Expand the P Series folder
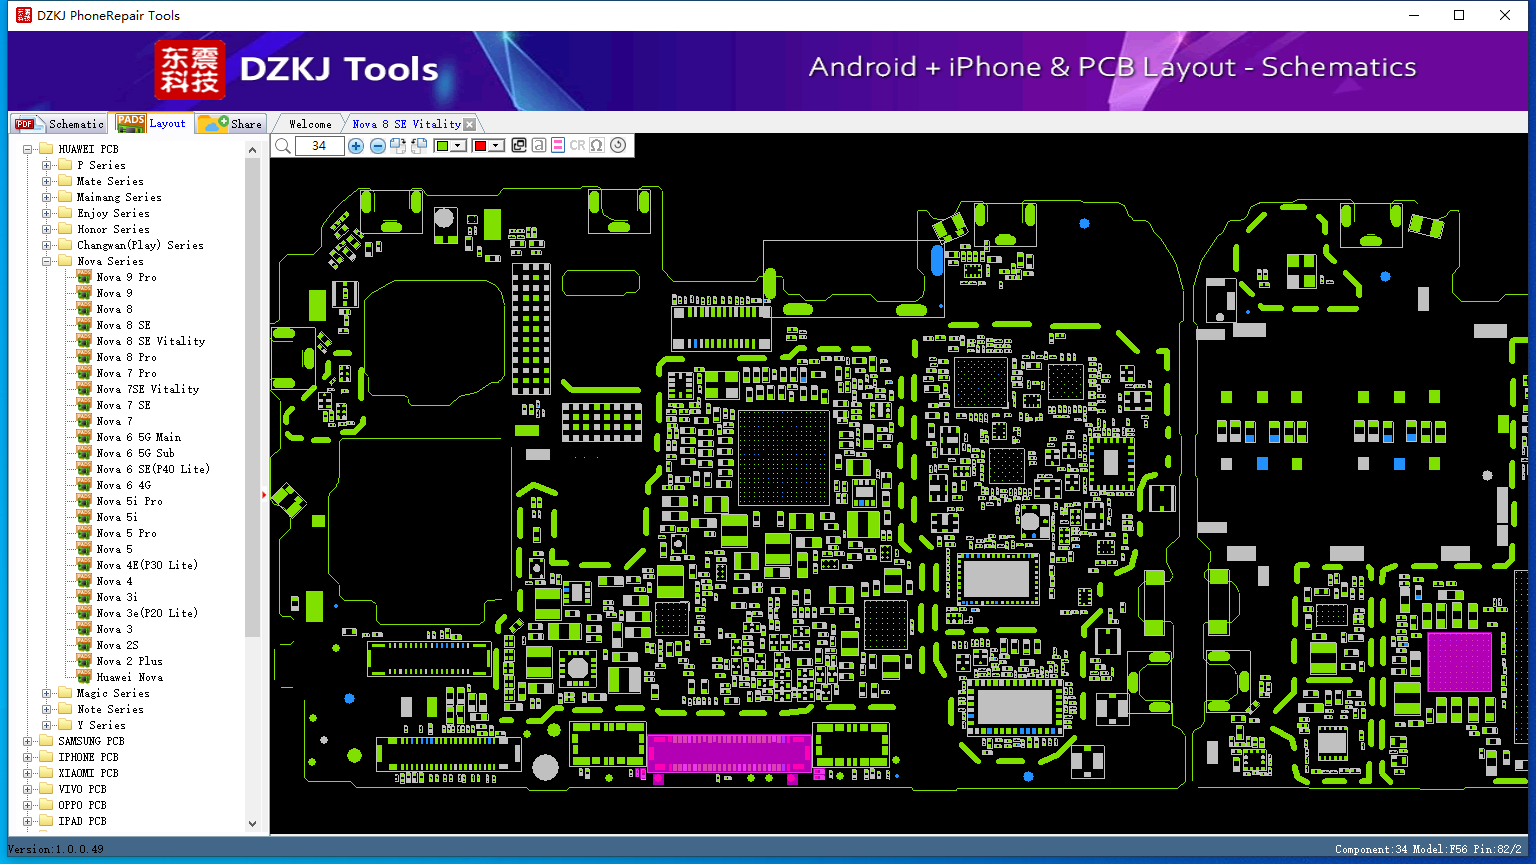 click(x=47, y=166)
